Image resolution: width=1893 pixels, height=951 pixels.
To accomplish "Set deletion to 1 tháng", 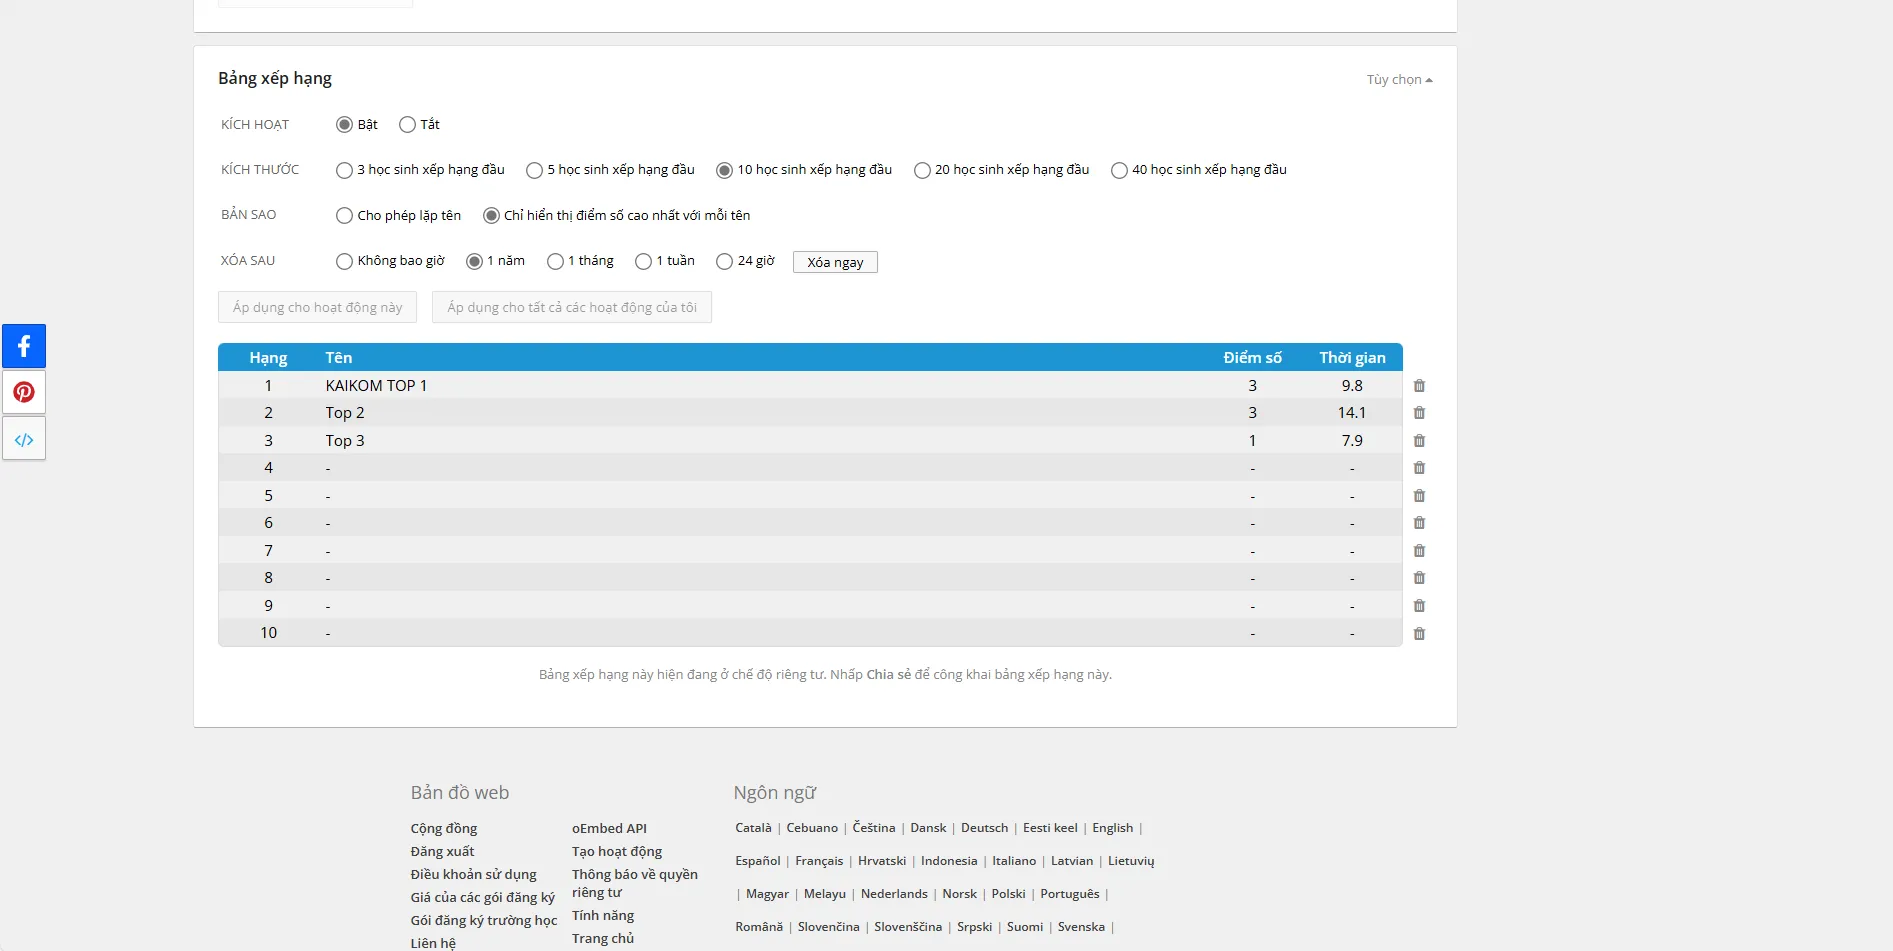I will [x=556, y=262].
